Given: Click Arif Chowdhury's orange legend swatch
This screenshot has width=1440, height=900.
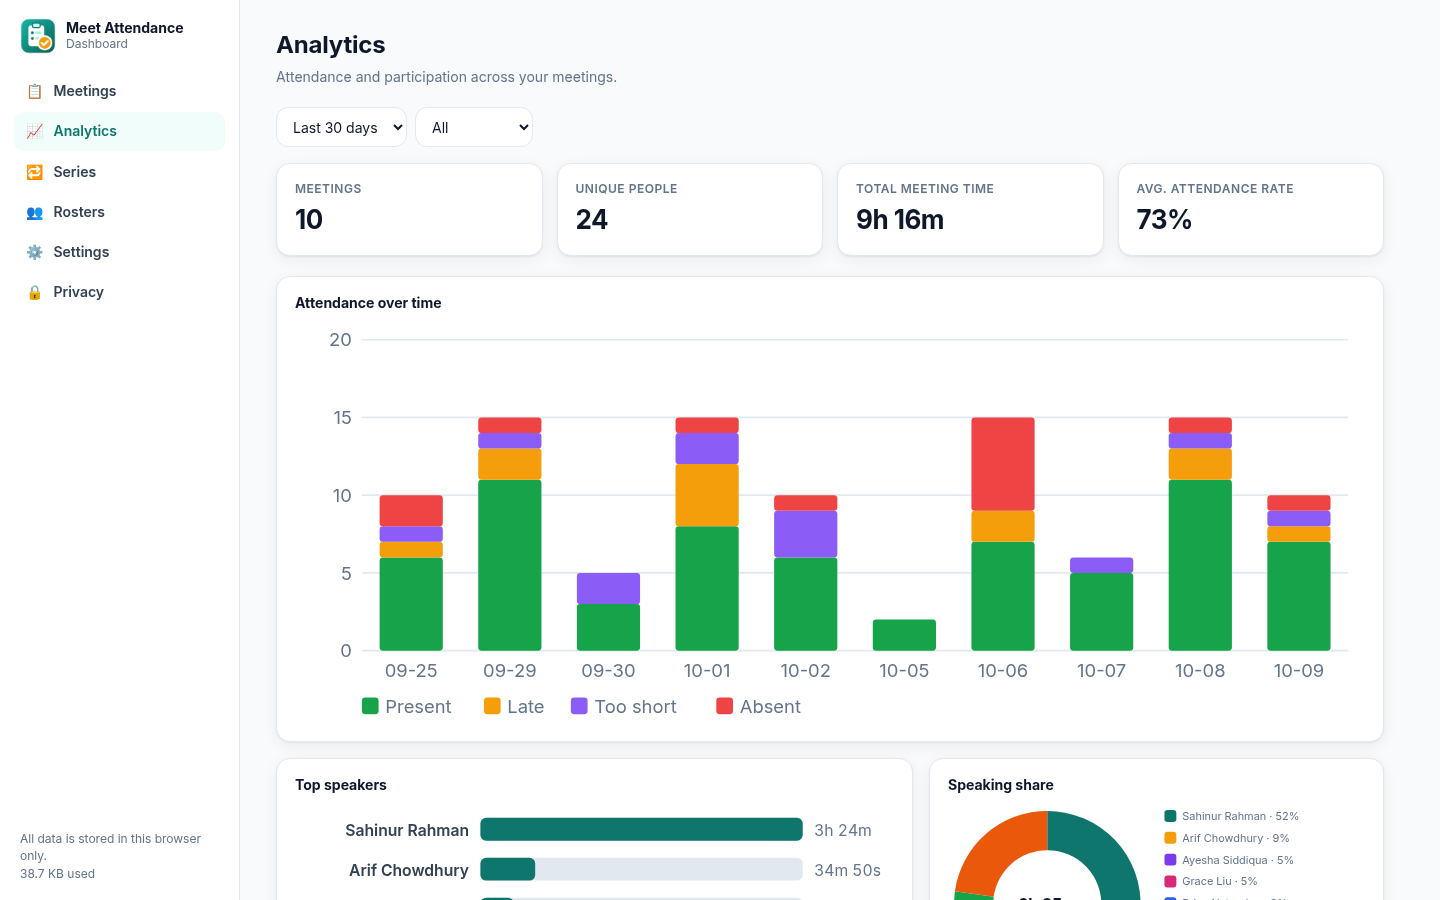Looking at the screenshot, I should click(1170, 838).
